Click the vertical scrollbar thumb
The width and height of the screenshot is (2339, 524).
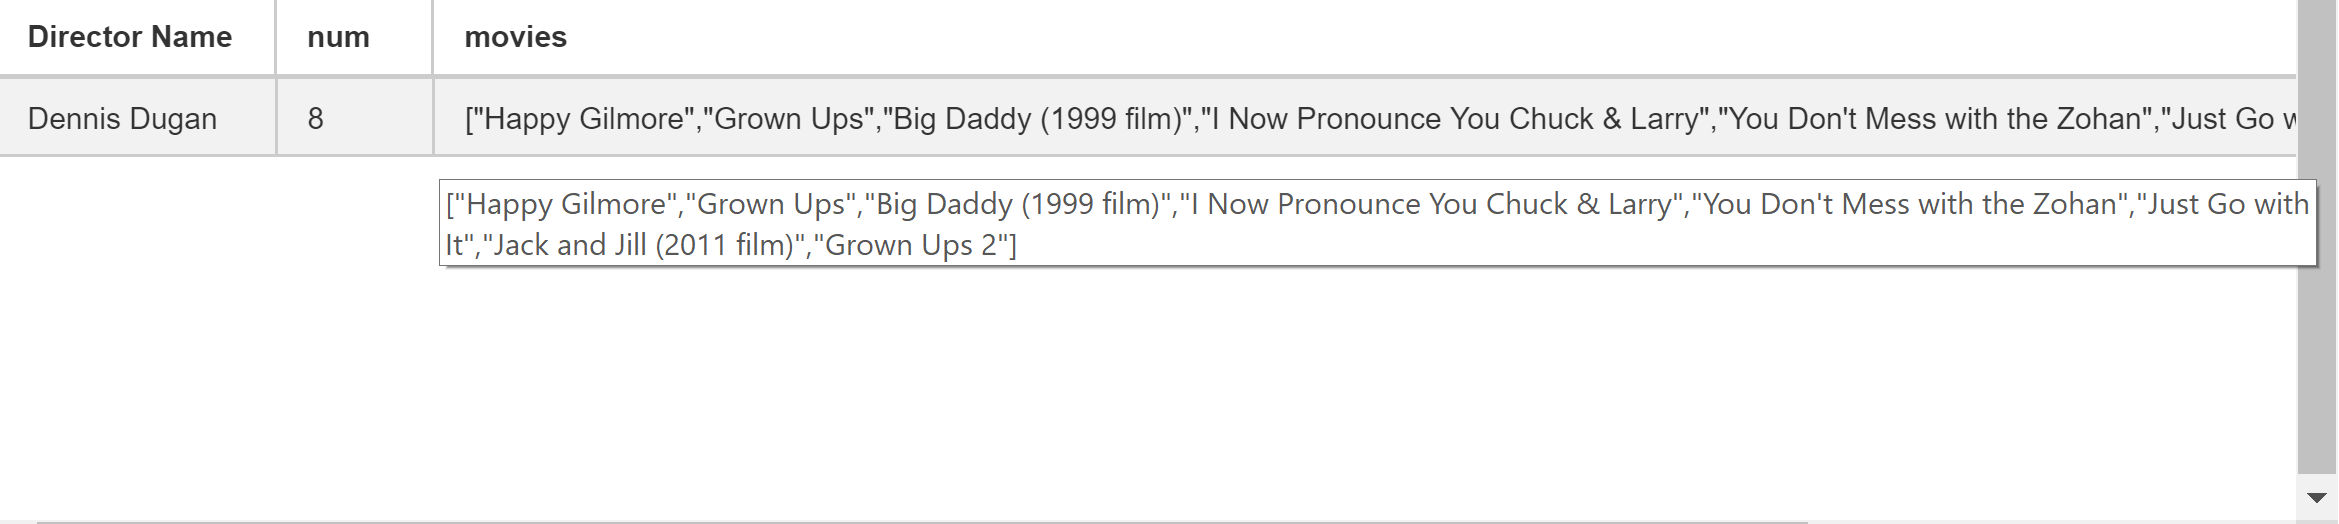pos(2316,236)
